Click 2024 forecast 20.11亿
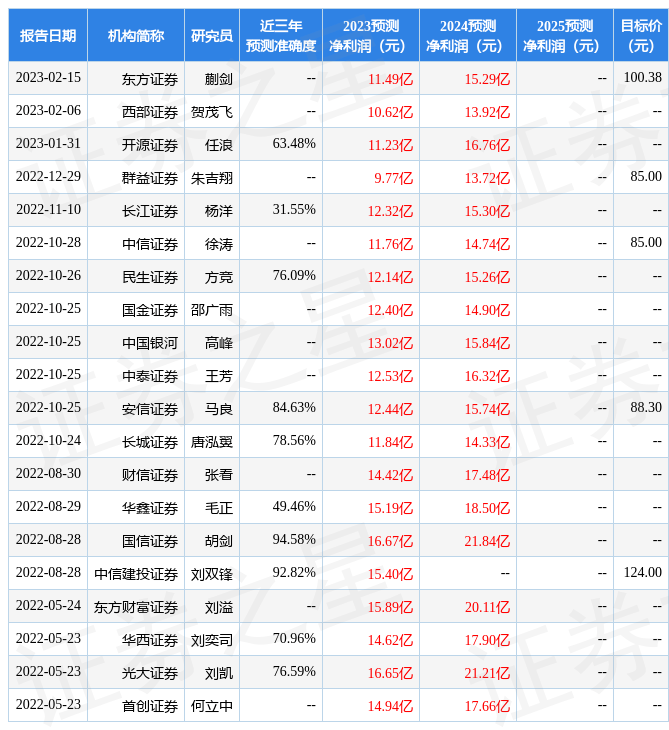 tap(487, 608)
